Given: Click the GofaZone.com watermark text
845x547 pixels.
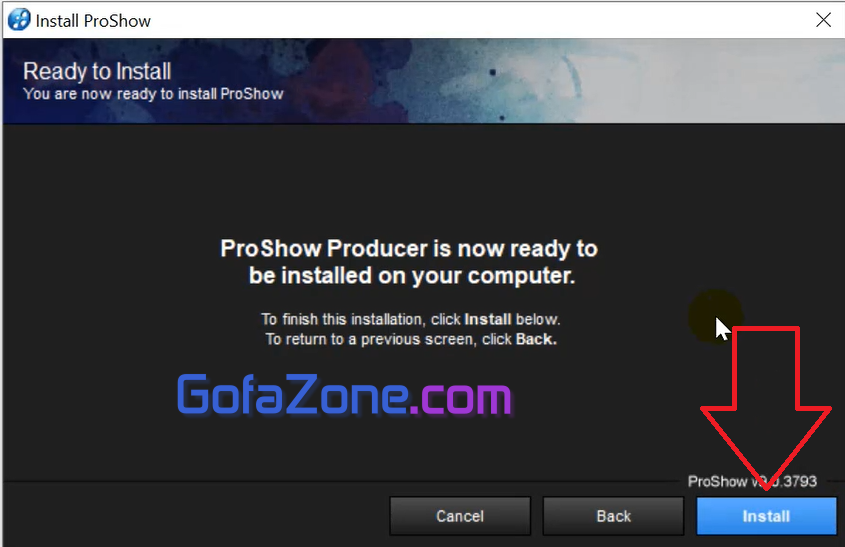Looking at the screenshot, I should (x=344, y=395).
